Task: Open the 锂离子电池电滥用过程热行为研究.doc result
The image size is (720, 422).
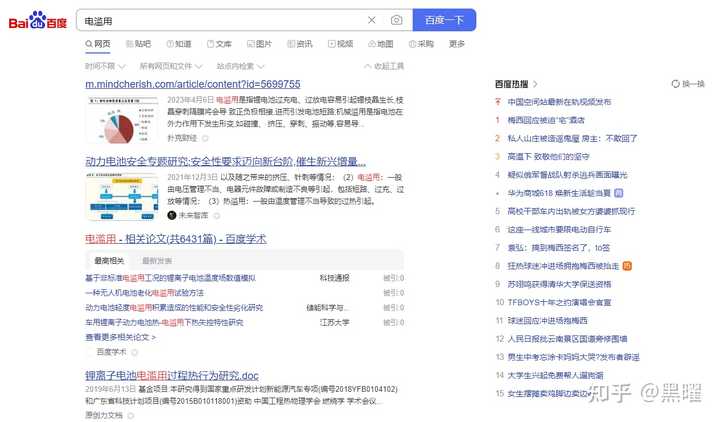Action: pos(172,376)
